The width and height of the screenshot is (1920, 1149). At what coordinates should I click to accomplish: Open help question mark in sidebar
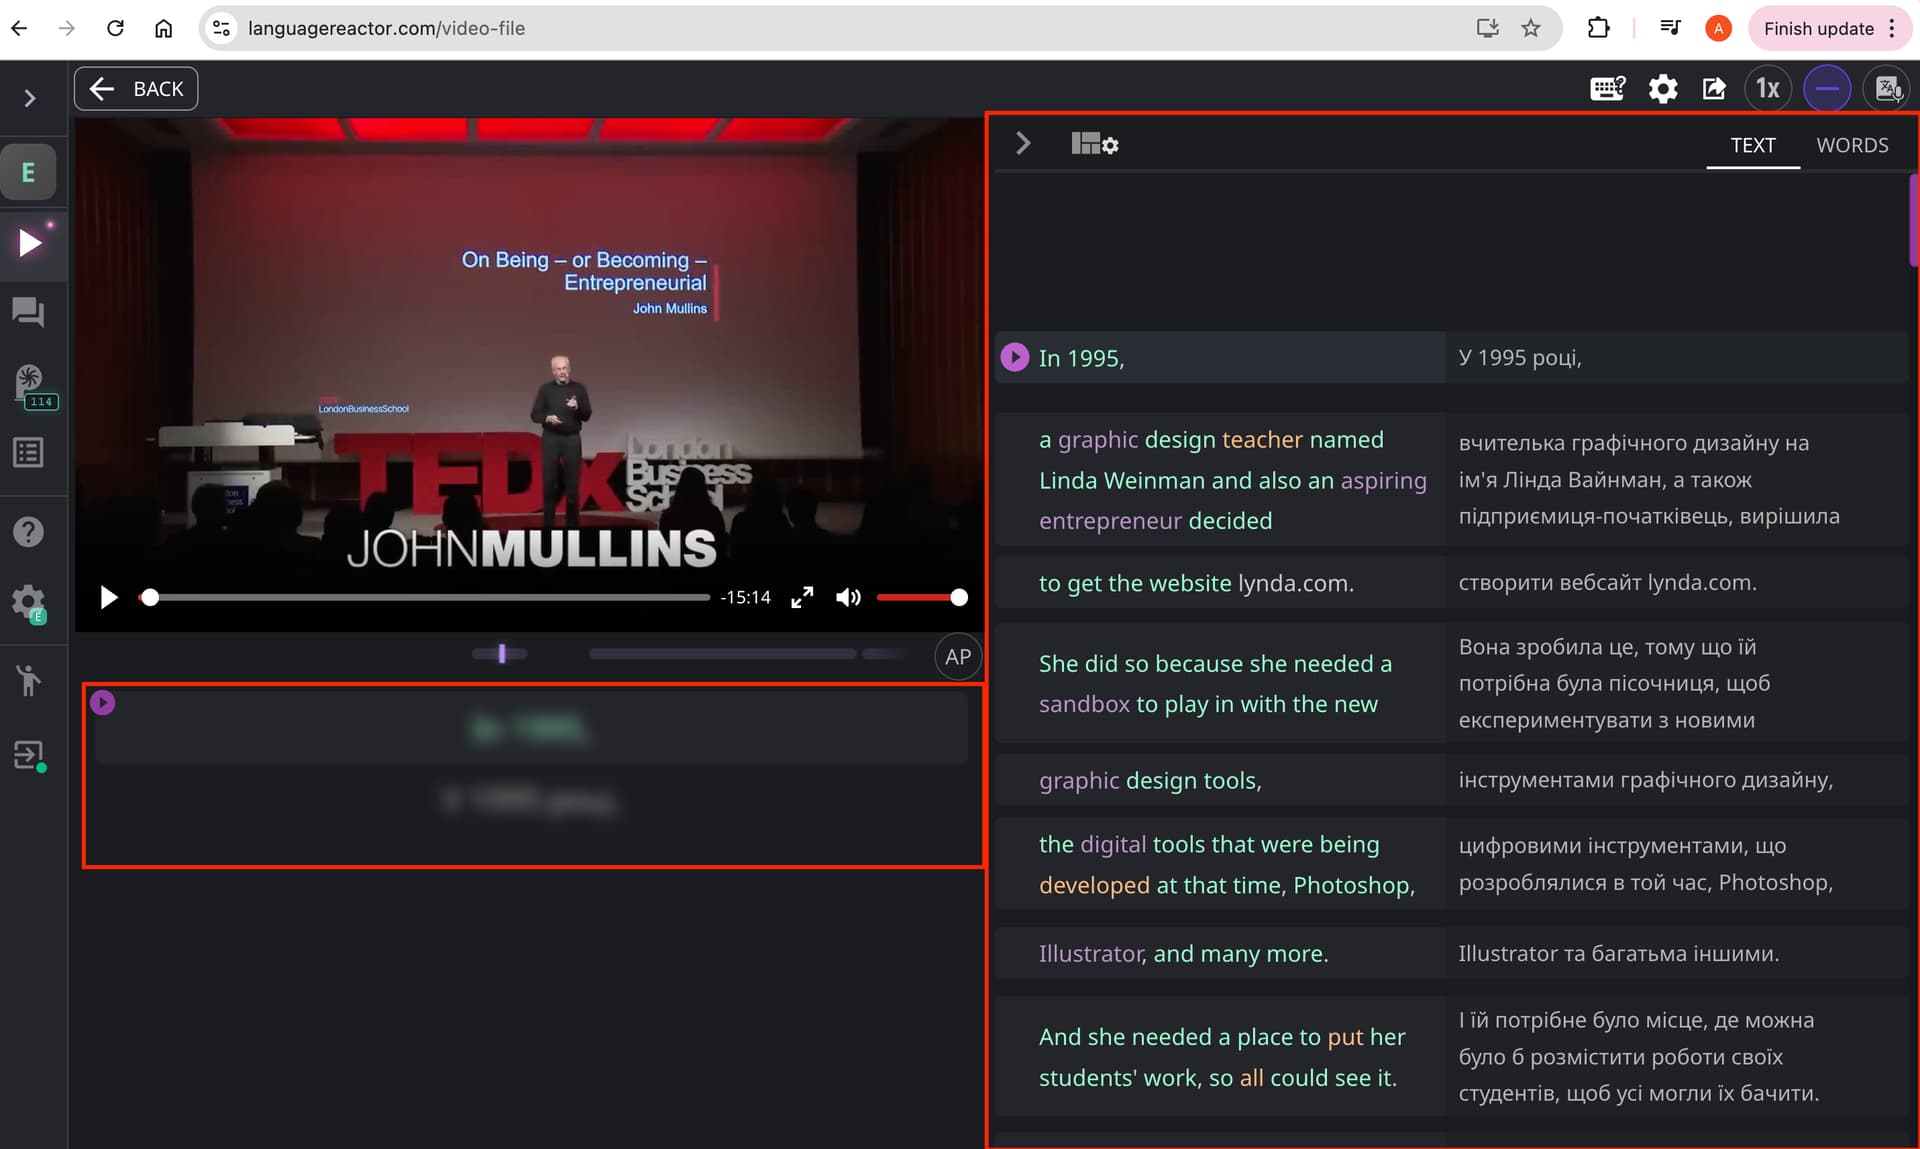tap(28, 531)
